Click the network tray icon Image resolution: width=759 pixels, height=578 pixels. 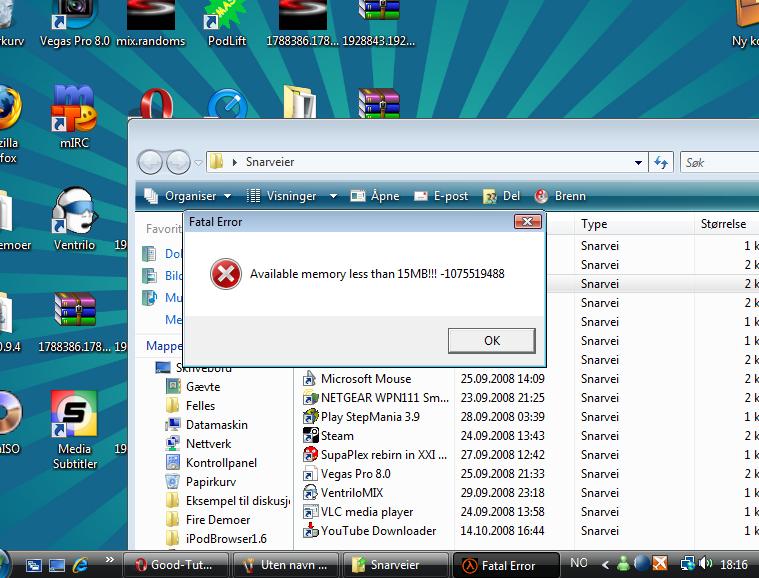click(x=688, y=564)
